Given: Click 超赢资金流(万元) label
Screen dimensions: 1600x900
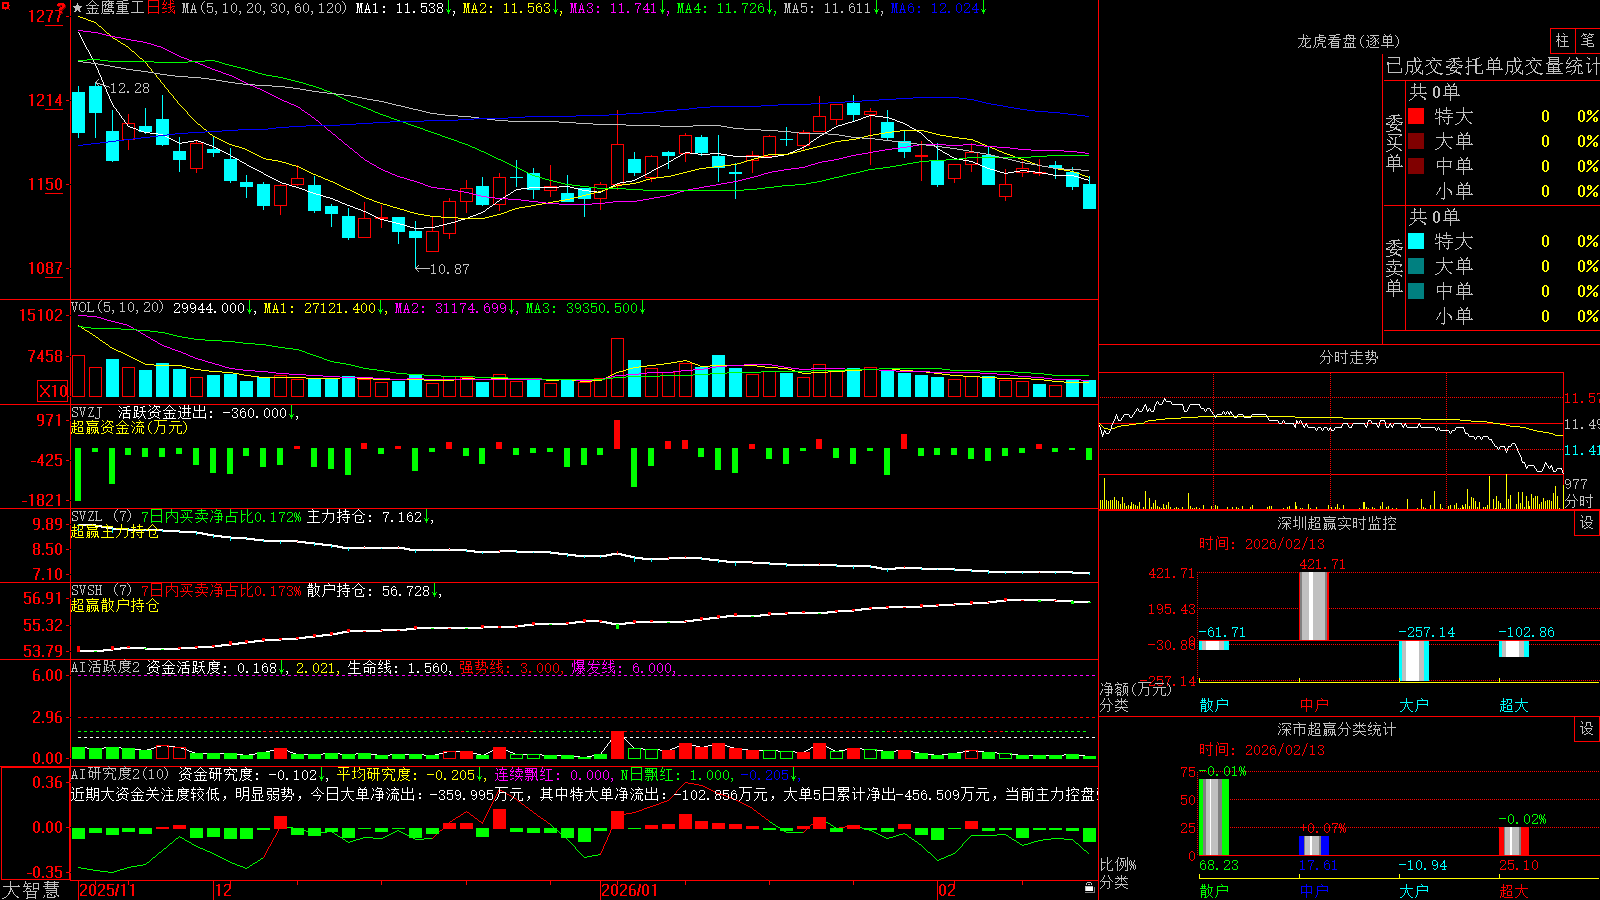Looking at the screenshot, I should pyautogui.click(x=129, y=427).
